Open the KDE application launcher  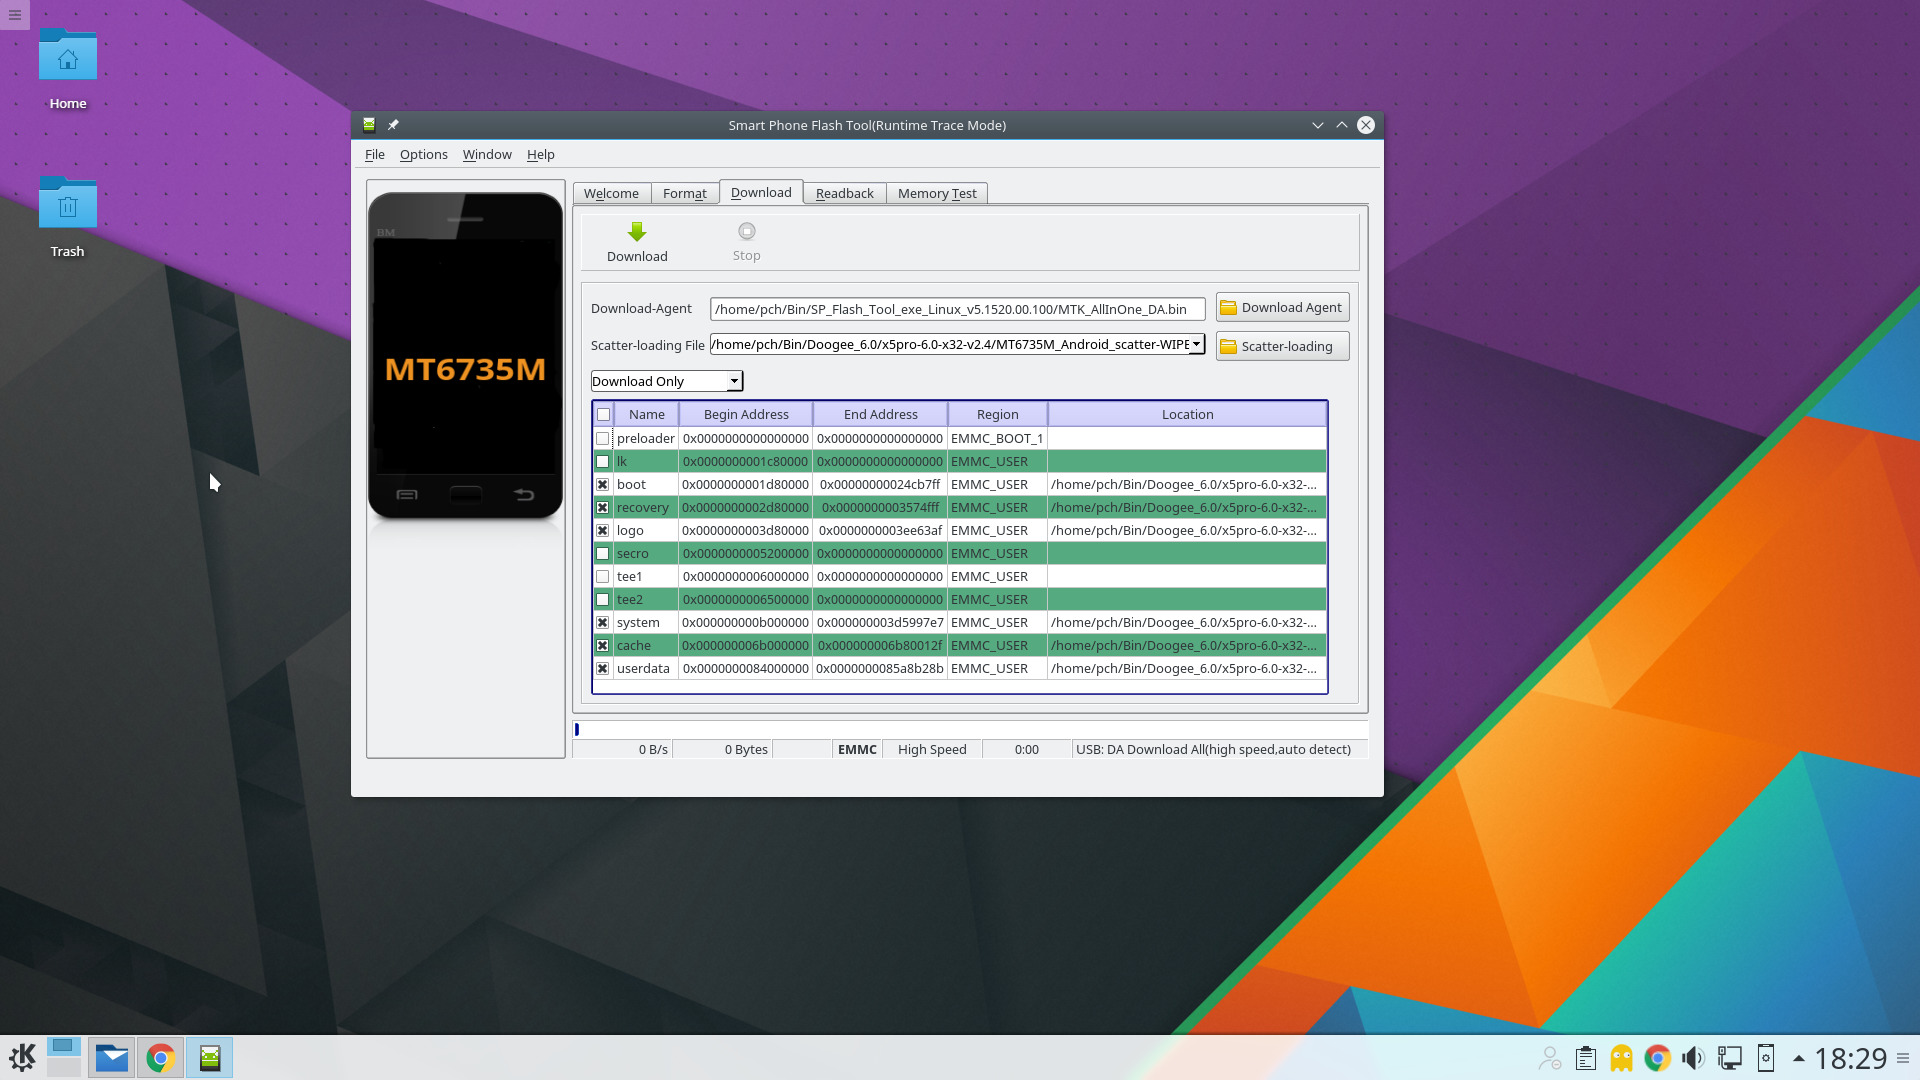point(22,1057)
